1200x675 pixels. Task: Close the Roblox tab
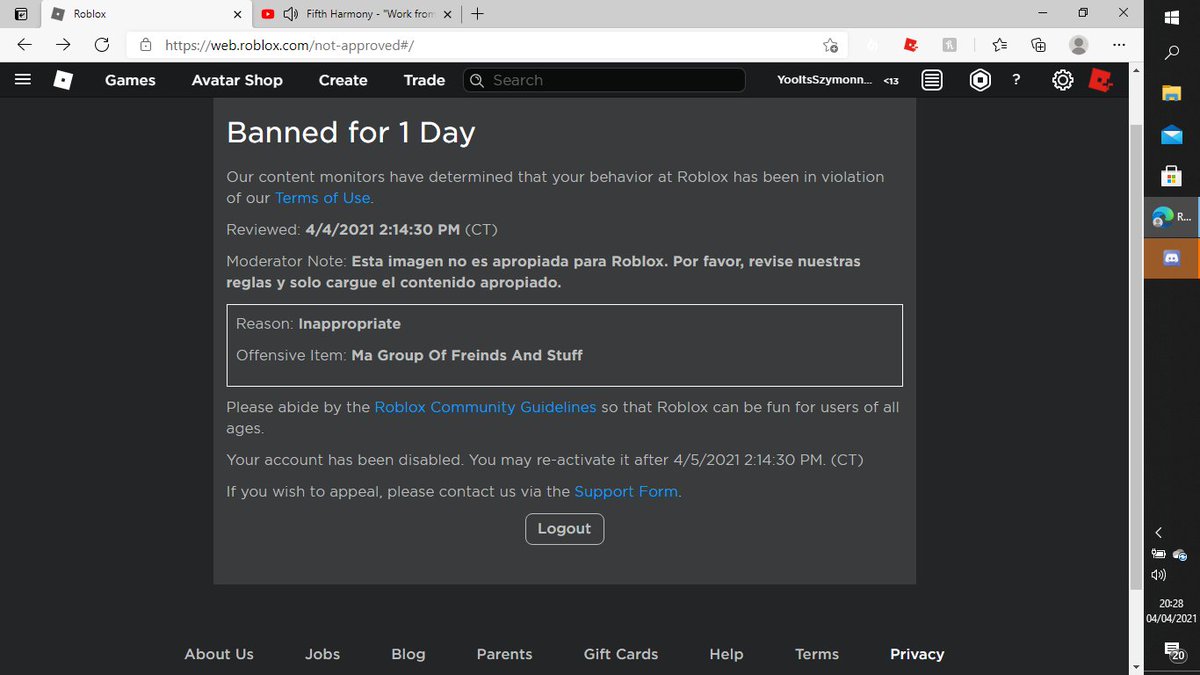click(x=237, y=15)
